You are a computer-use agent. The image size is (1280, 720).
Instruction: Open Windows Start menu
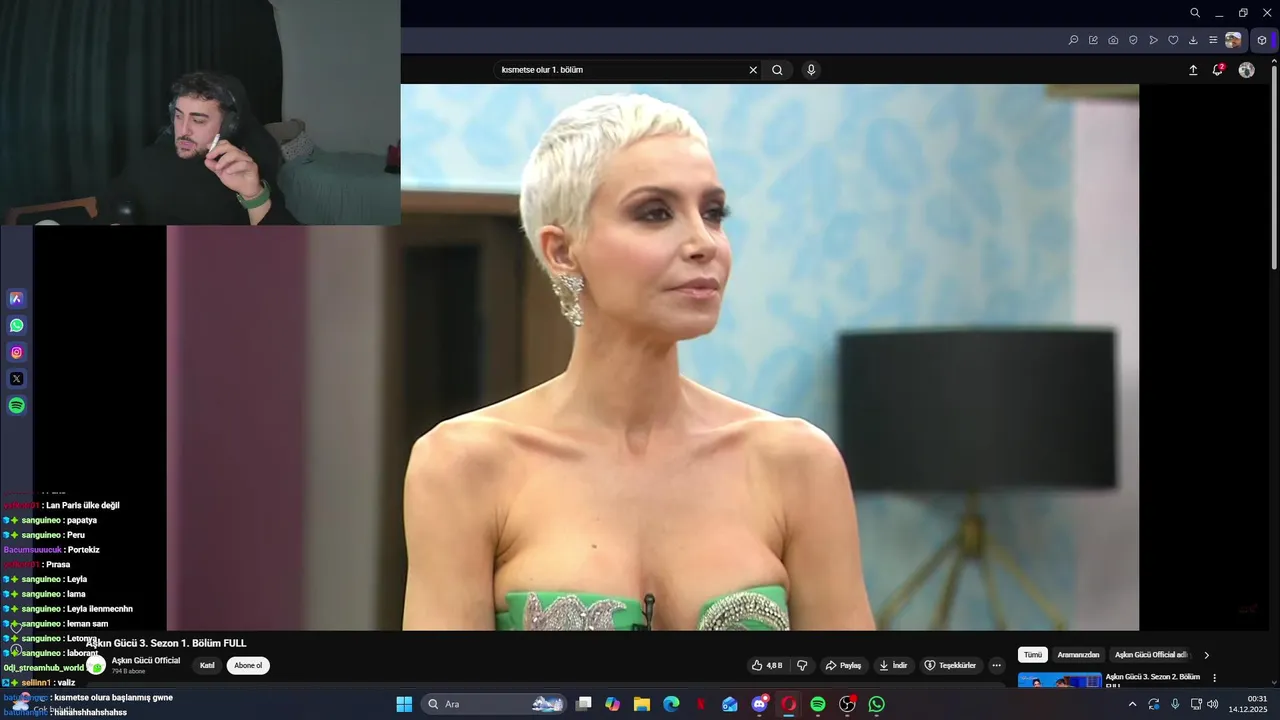coord(404,704)
